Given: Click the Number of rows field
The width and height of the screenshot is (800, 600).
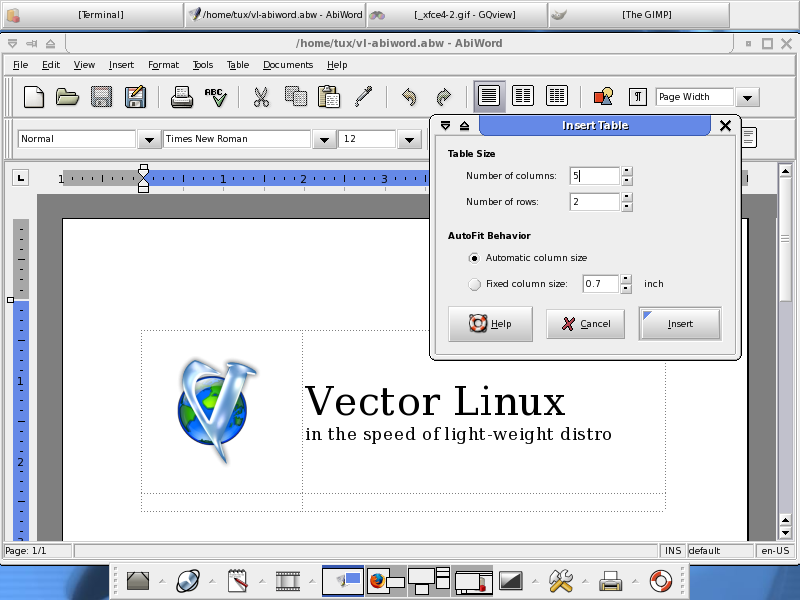Looking at the screenshot, I should point(595,202).
